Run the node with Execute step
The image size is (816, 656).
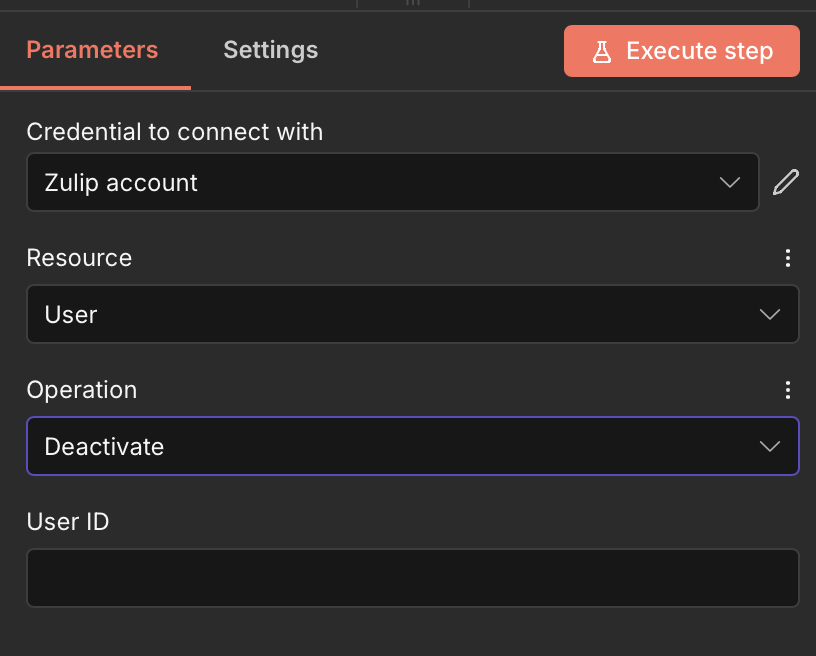click(682, 51)
